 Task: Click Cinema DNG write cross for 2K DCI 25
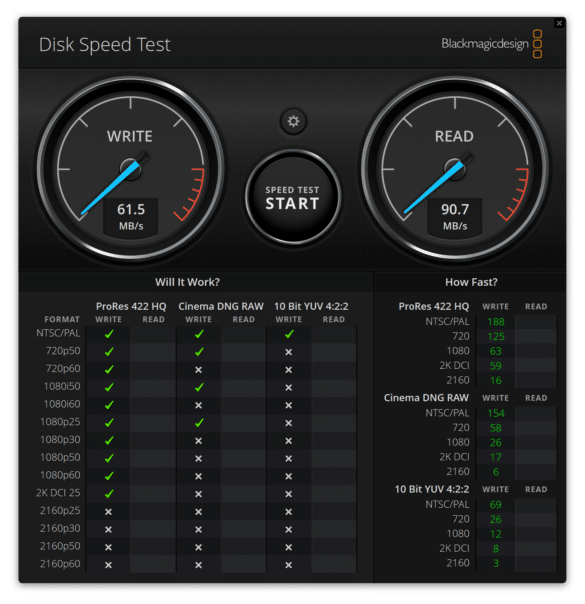(198, 494)
